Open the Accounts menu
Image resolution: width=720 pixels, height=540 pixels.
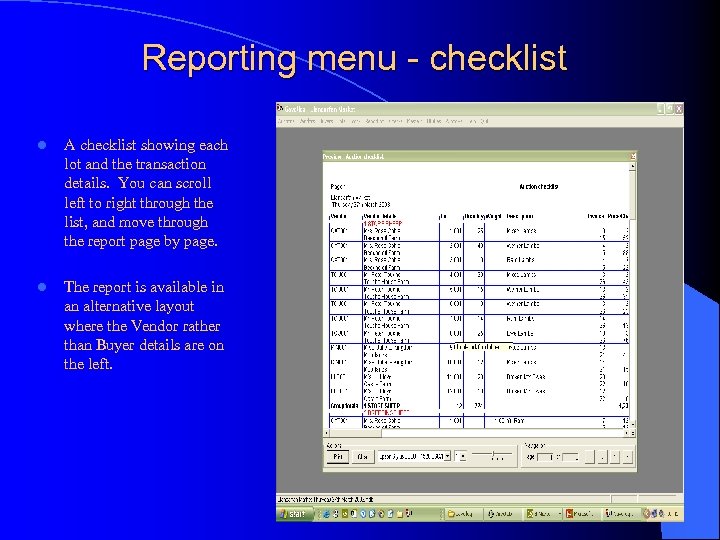(x=454, y=121)
